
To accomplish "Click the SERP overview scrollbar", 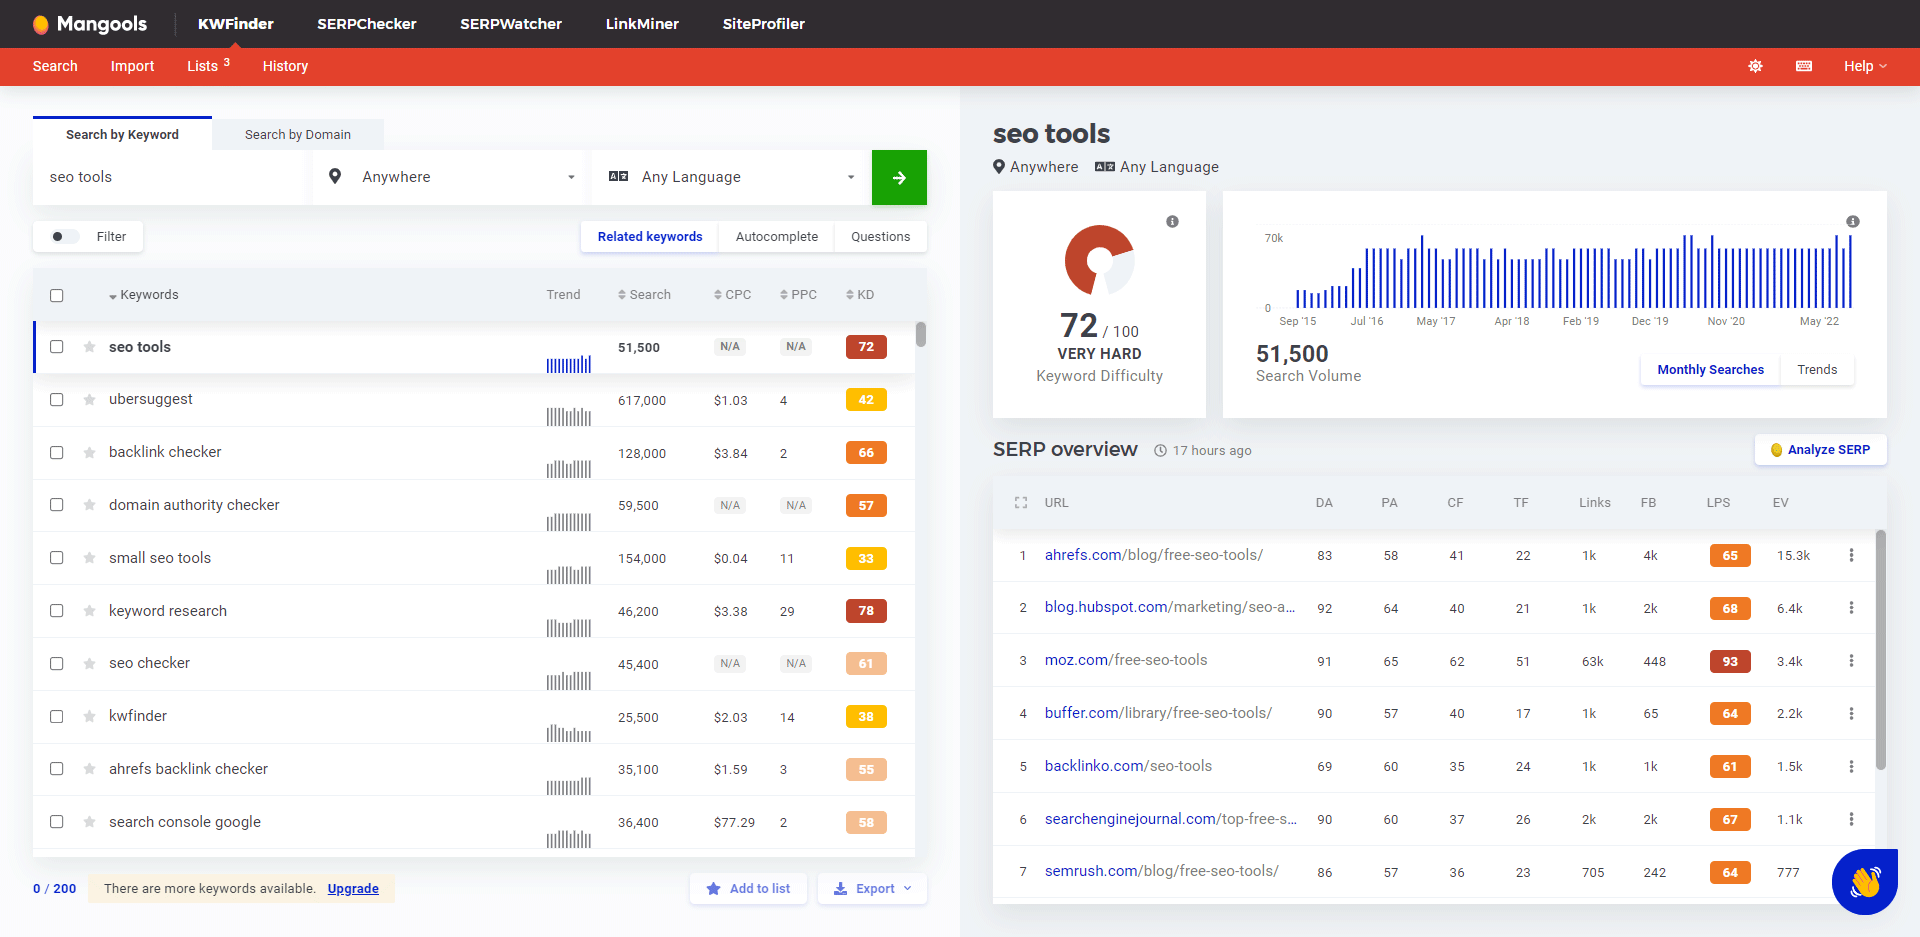I will click(1881, 650).
